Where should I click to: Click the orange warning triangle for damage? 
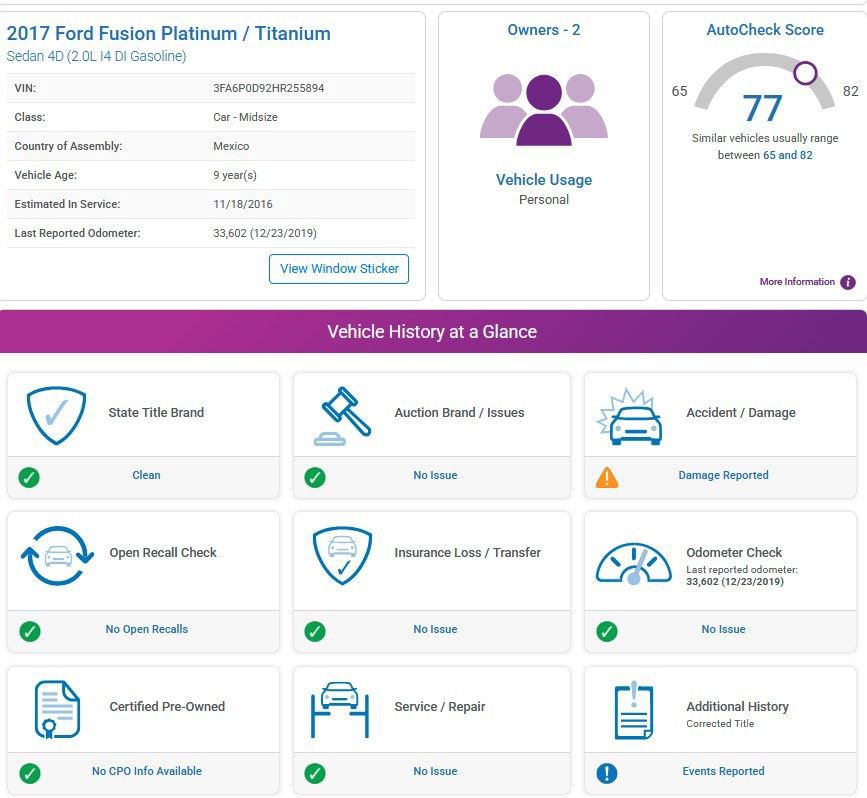click(607, 477)
